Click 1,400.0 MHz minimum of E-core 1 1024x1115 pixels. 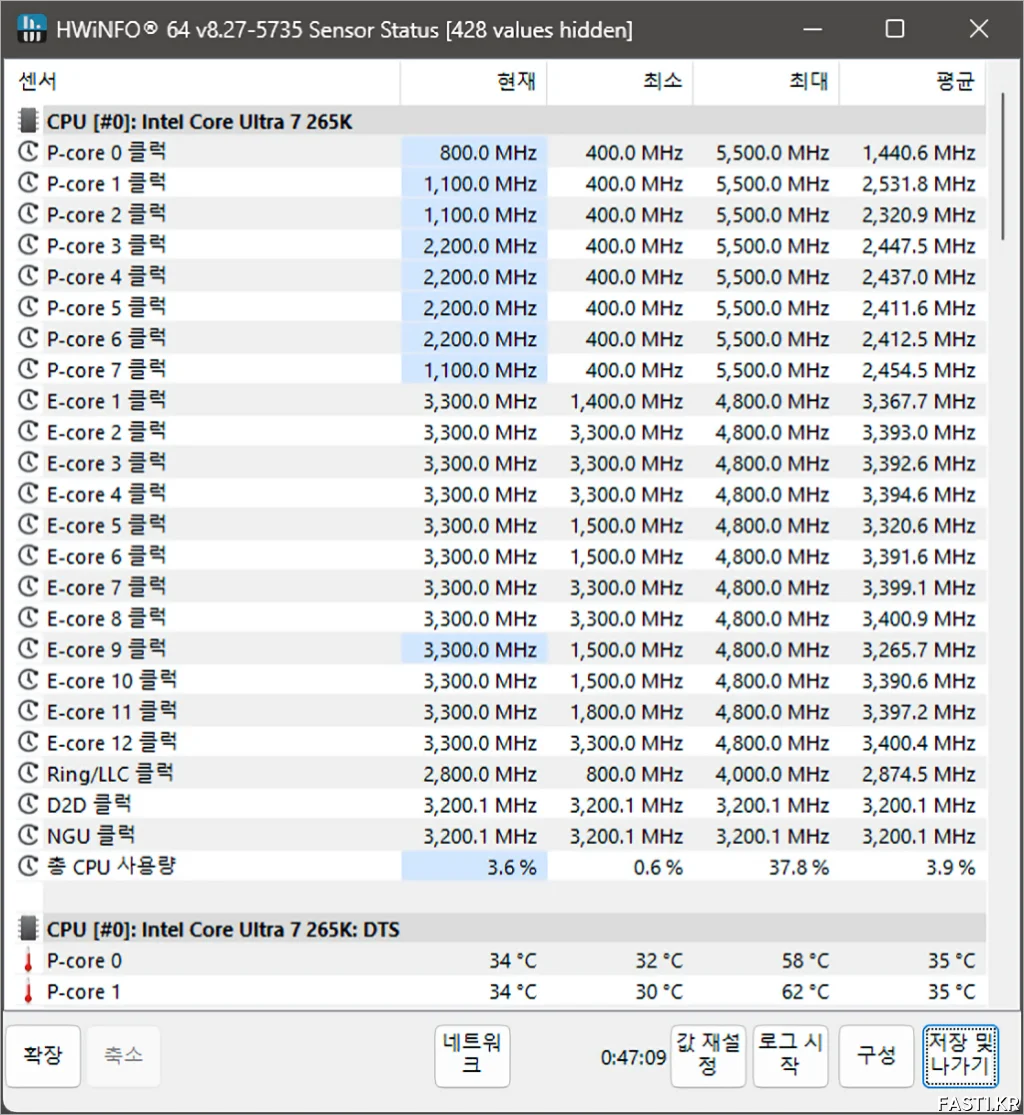[x=626, y=401]
